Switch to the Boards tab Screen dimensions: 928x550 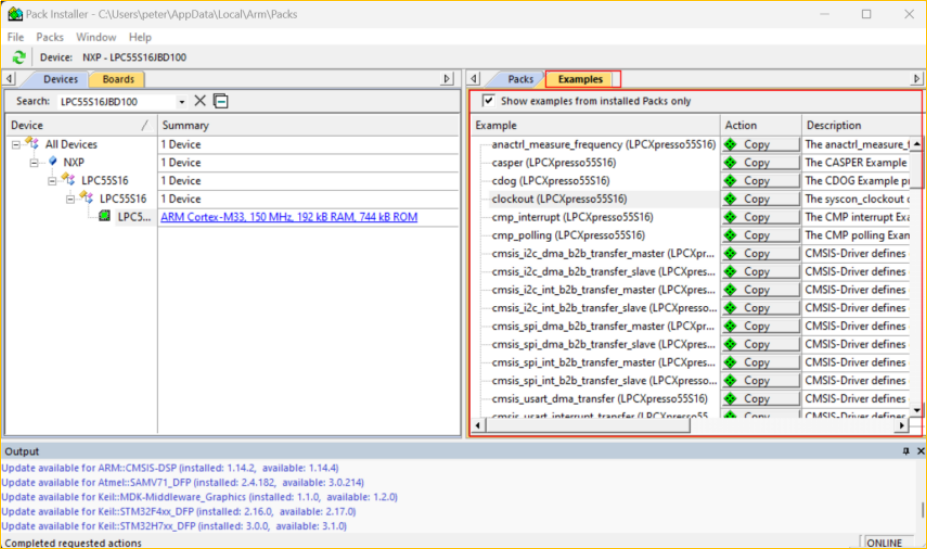pos(118,79)
